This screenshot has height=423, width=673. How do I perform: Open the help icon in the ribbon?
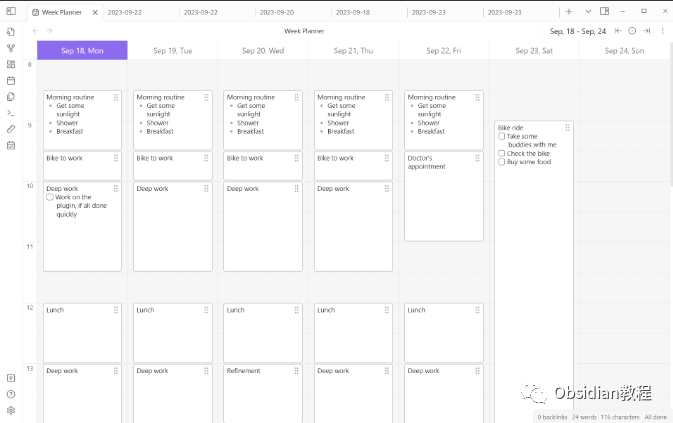point(11,394)
